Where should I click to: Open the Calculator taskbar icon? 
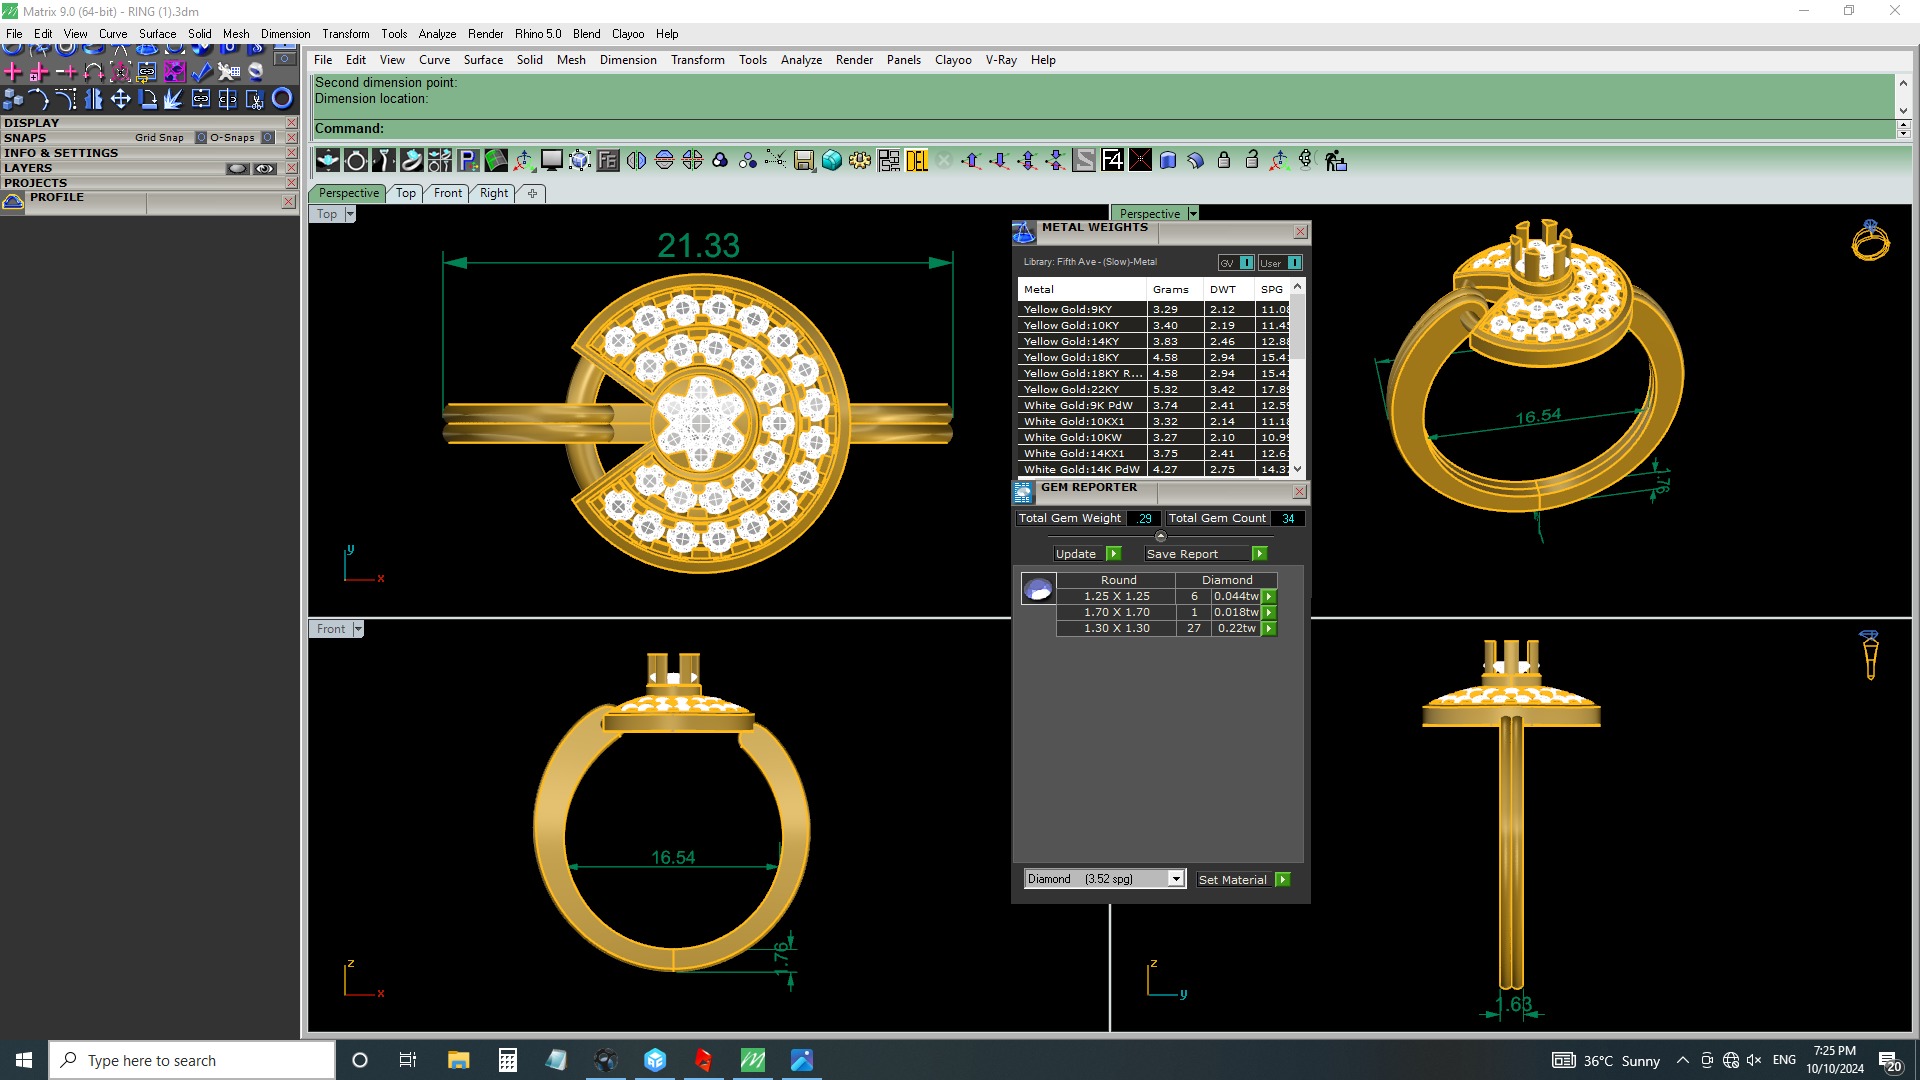[508, 1060]
